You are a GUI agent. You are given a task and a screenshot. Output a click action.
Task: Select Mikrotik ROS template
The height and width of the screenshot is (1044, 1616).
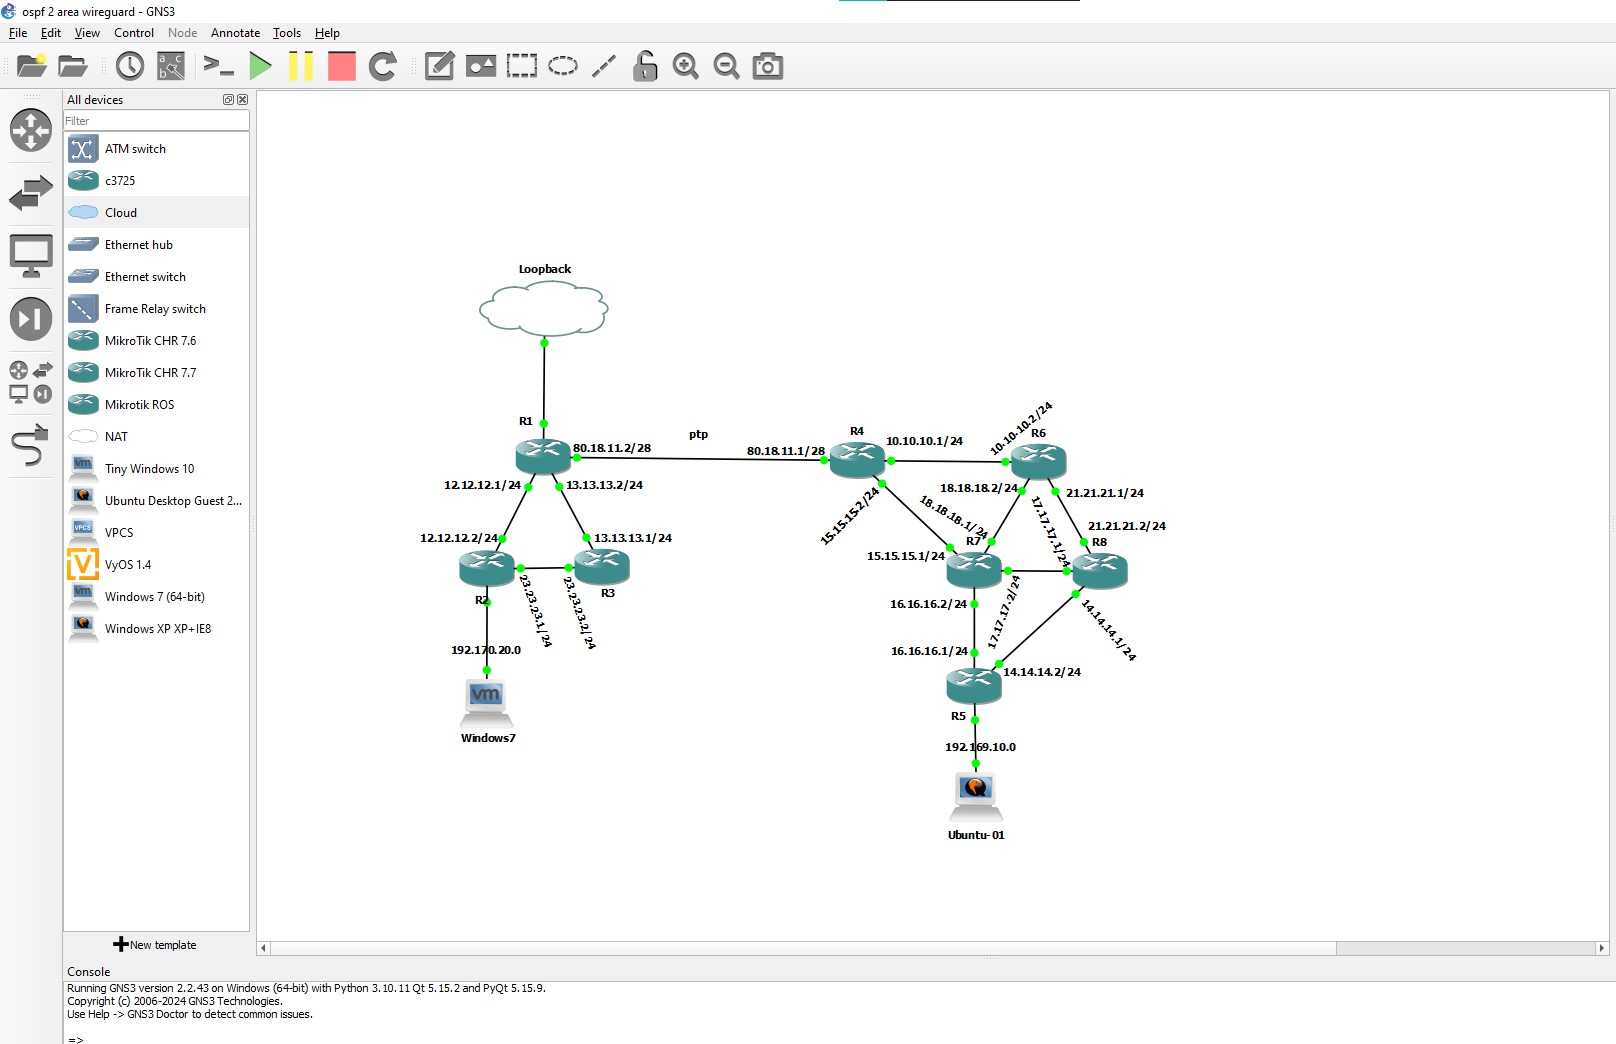[x=156, y=405]
